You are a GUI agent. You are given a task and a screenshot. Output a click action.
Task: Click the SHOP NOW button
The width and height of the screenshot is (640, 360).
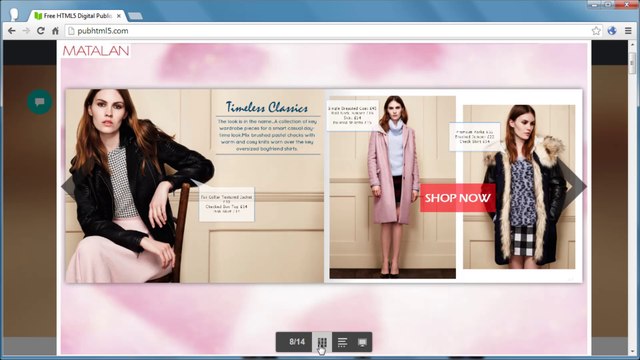[458, 198]
